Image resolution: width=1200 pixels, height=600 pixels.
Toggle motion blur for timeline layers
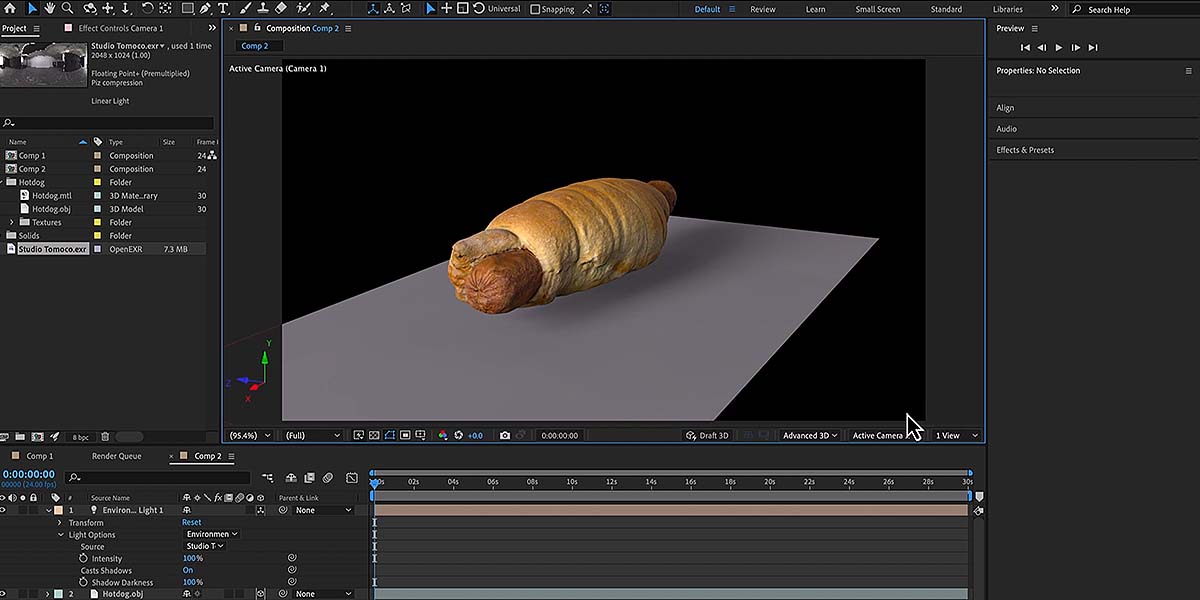click(x=328, y=478)
